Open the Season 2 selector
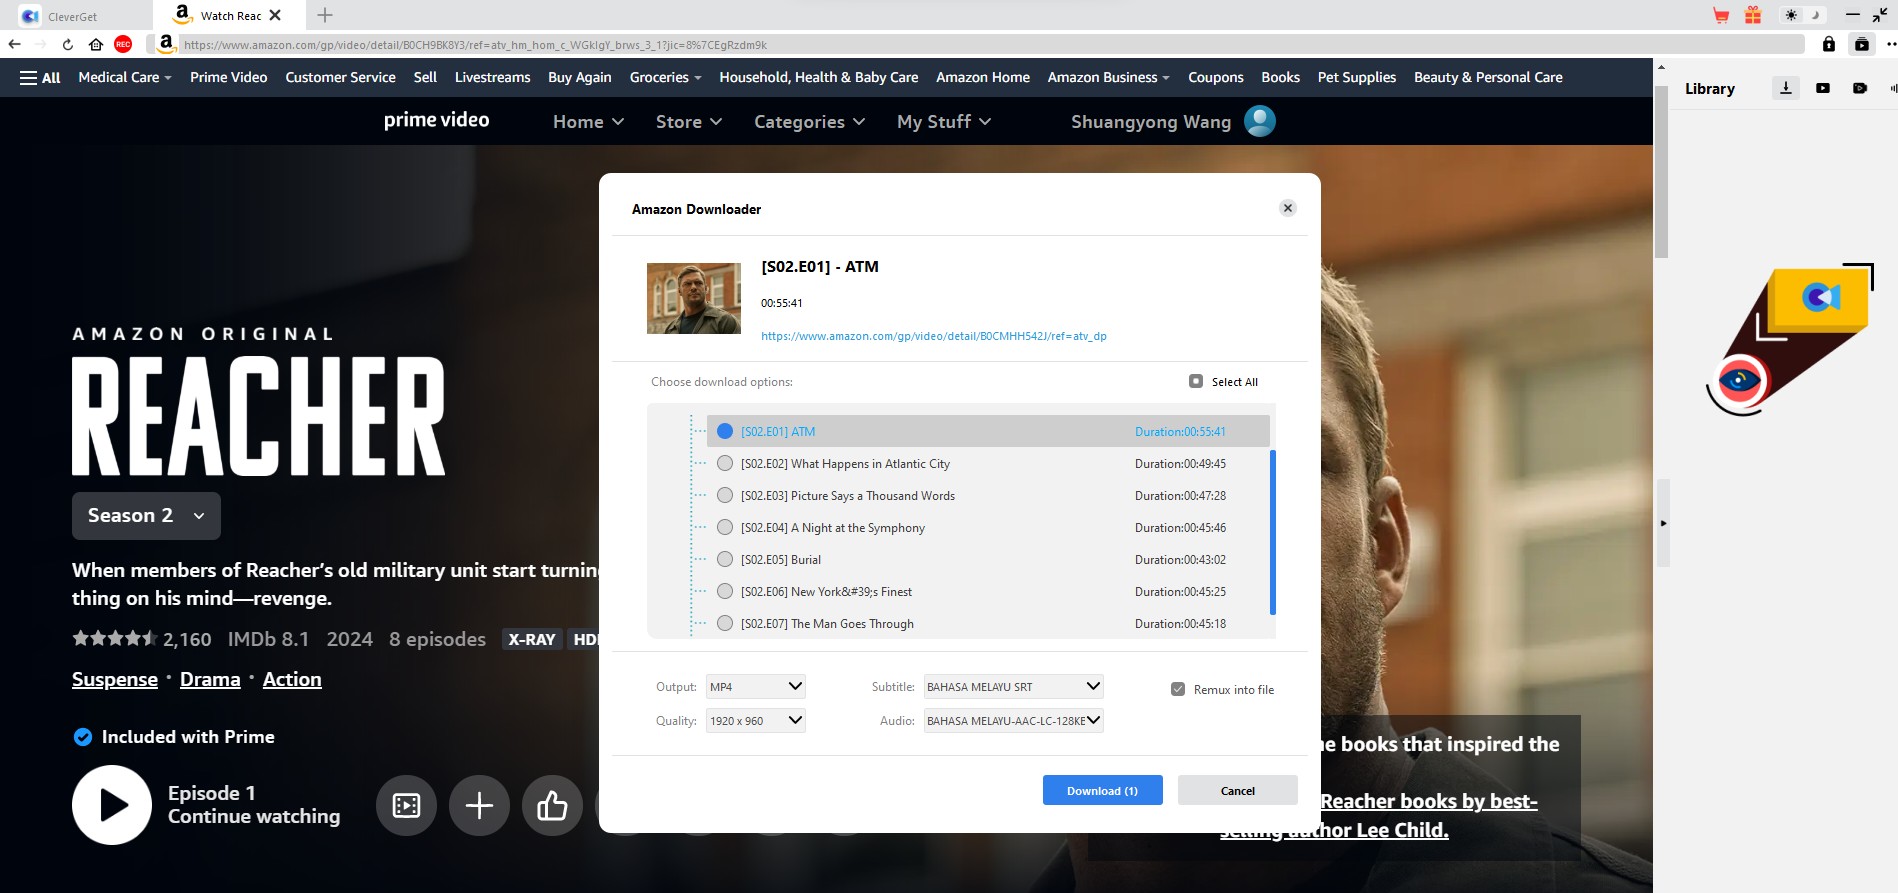This screenshot has height=893, width=1898. click(146, 516)
